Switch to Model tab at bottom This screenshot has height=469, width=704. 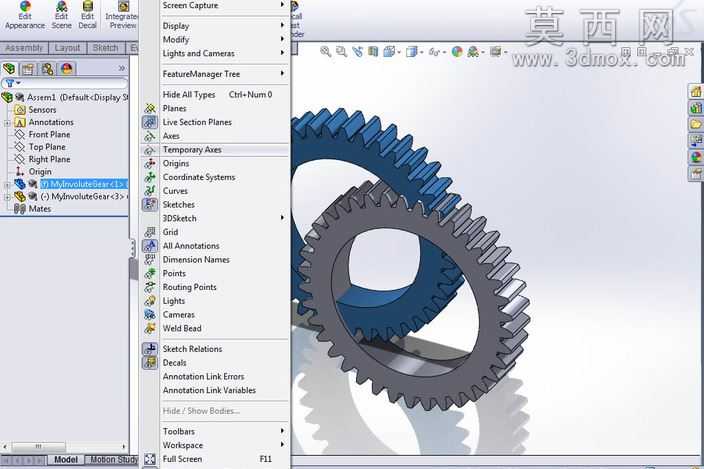pos(66,460)
